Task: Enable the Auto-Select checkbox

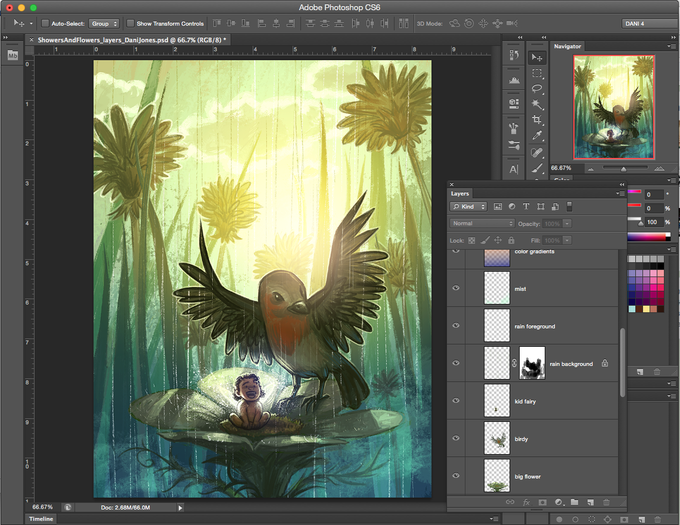Action: pos(45,23)
